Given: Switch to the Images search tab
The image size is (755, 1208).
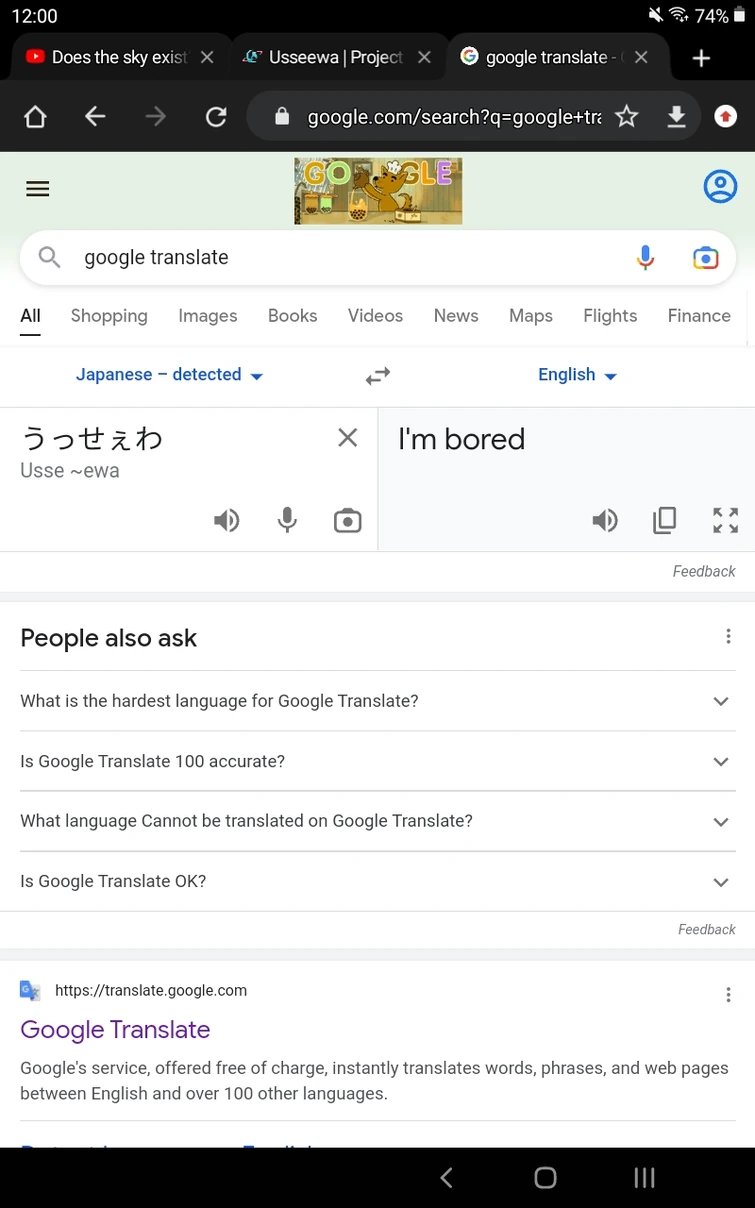Looking at the screenshot, I should pos(207,316).
